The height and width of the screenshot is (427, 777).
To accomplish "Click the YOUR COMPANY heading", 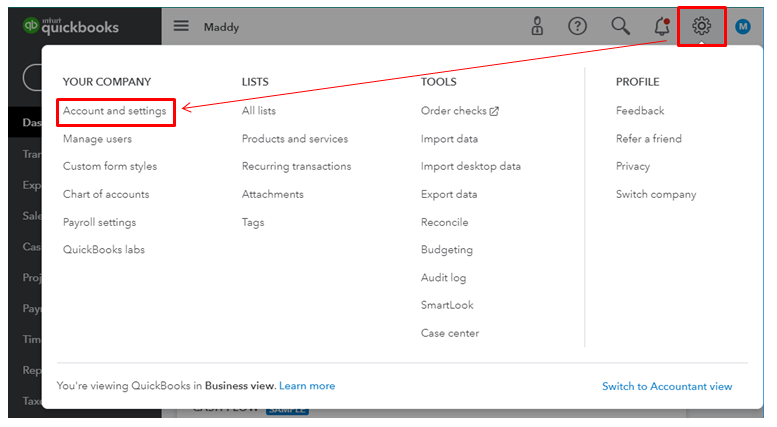I will pos(107,82).
